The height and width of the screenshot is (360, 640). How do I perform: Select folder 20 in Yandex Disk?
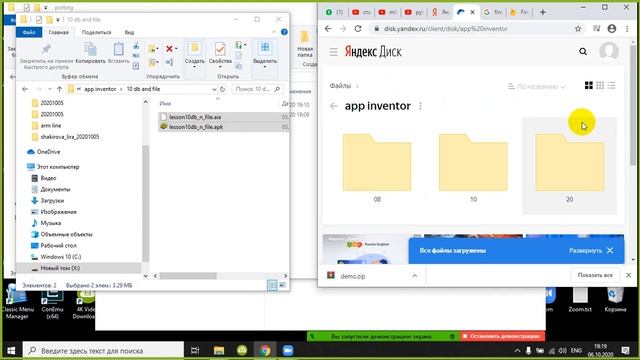pos(569,167)
